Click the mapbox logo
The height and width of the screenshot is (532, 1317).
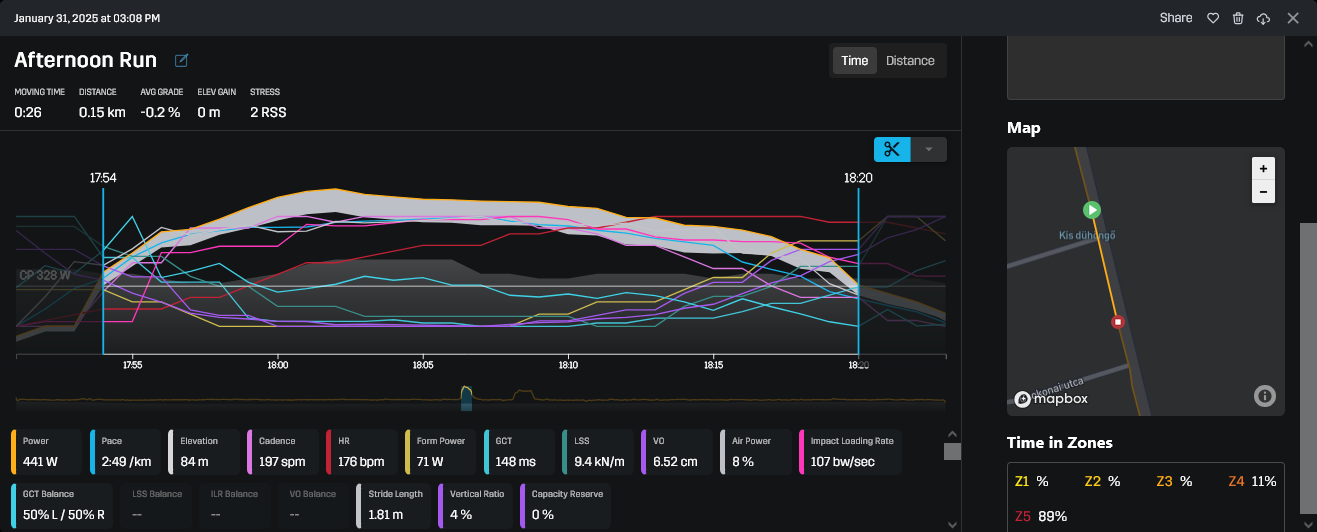1051,399
